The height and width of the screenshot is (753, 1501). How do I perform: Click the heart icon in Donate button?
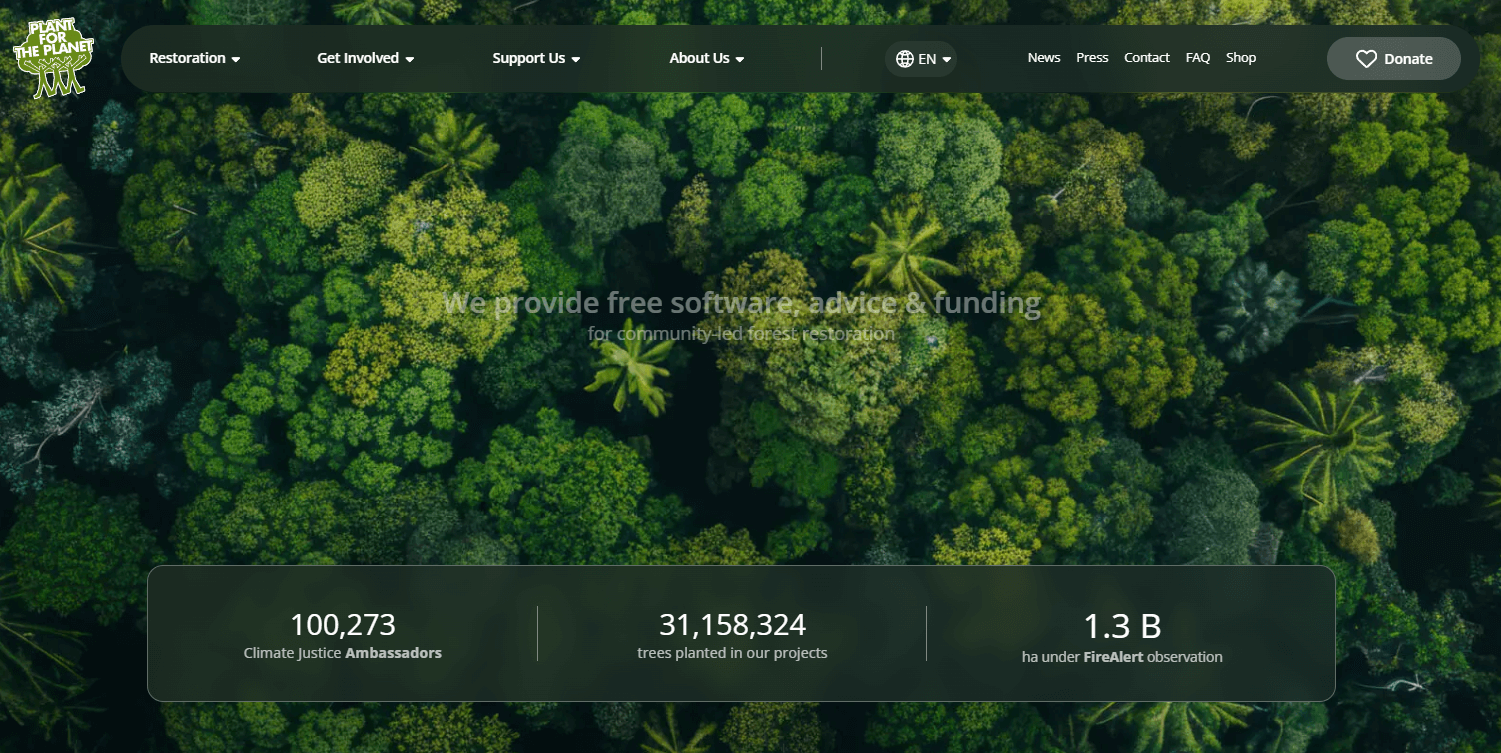pyautogui.click(x=1366, y=59)
